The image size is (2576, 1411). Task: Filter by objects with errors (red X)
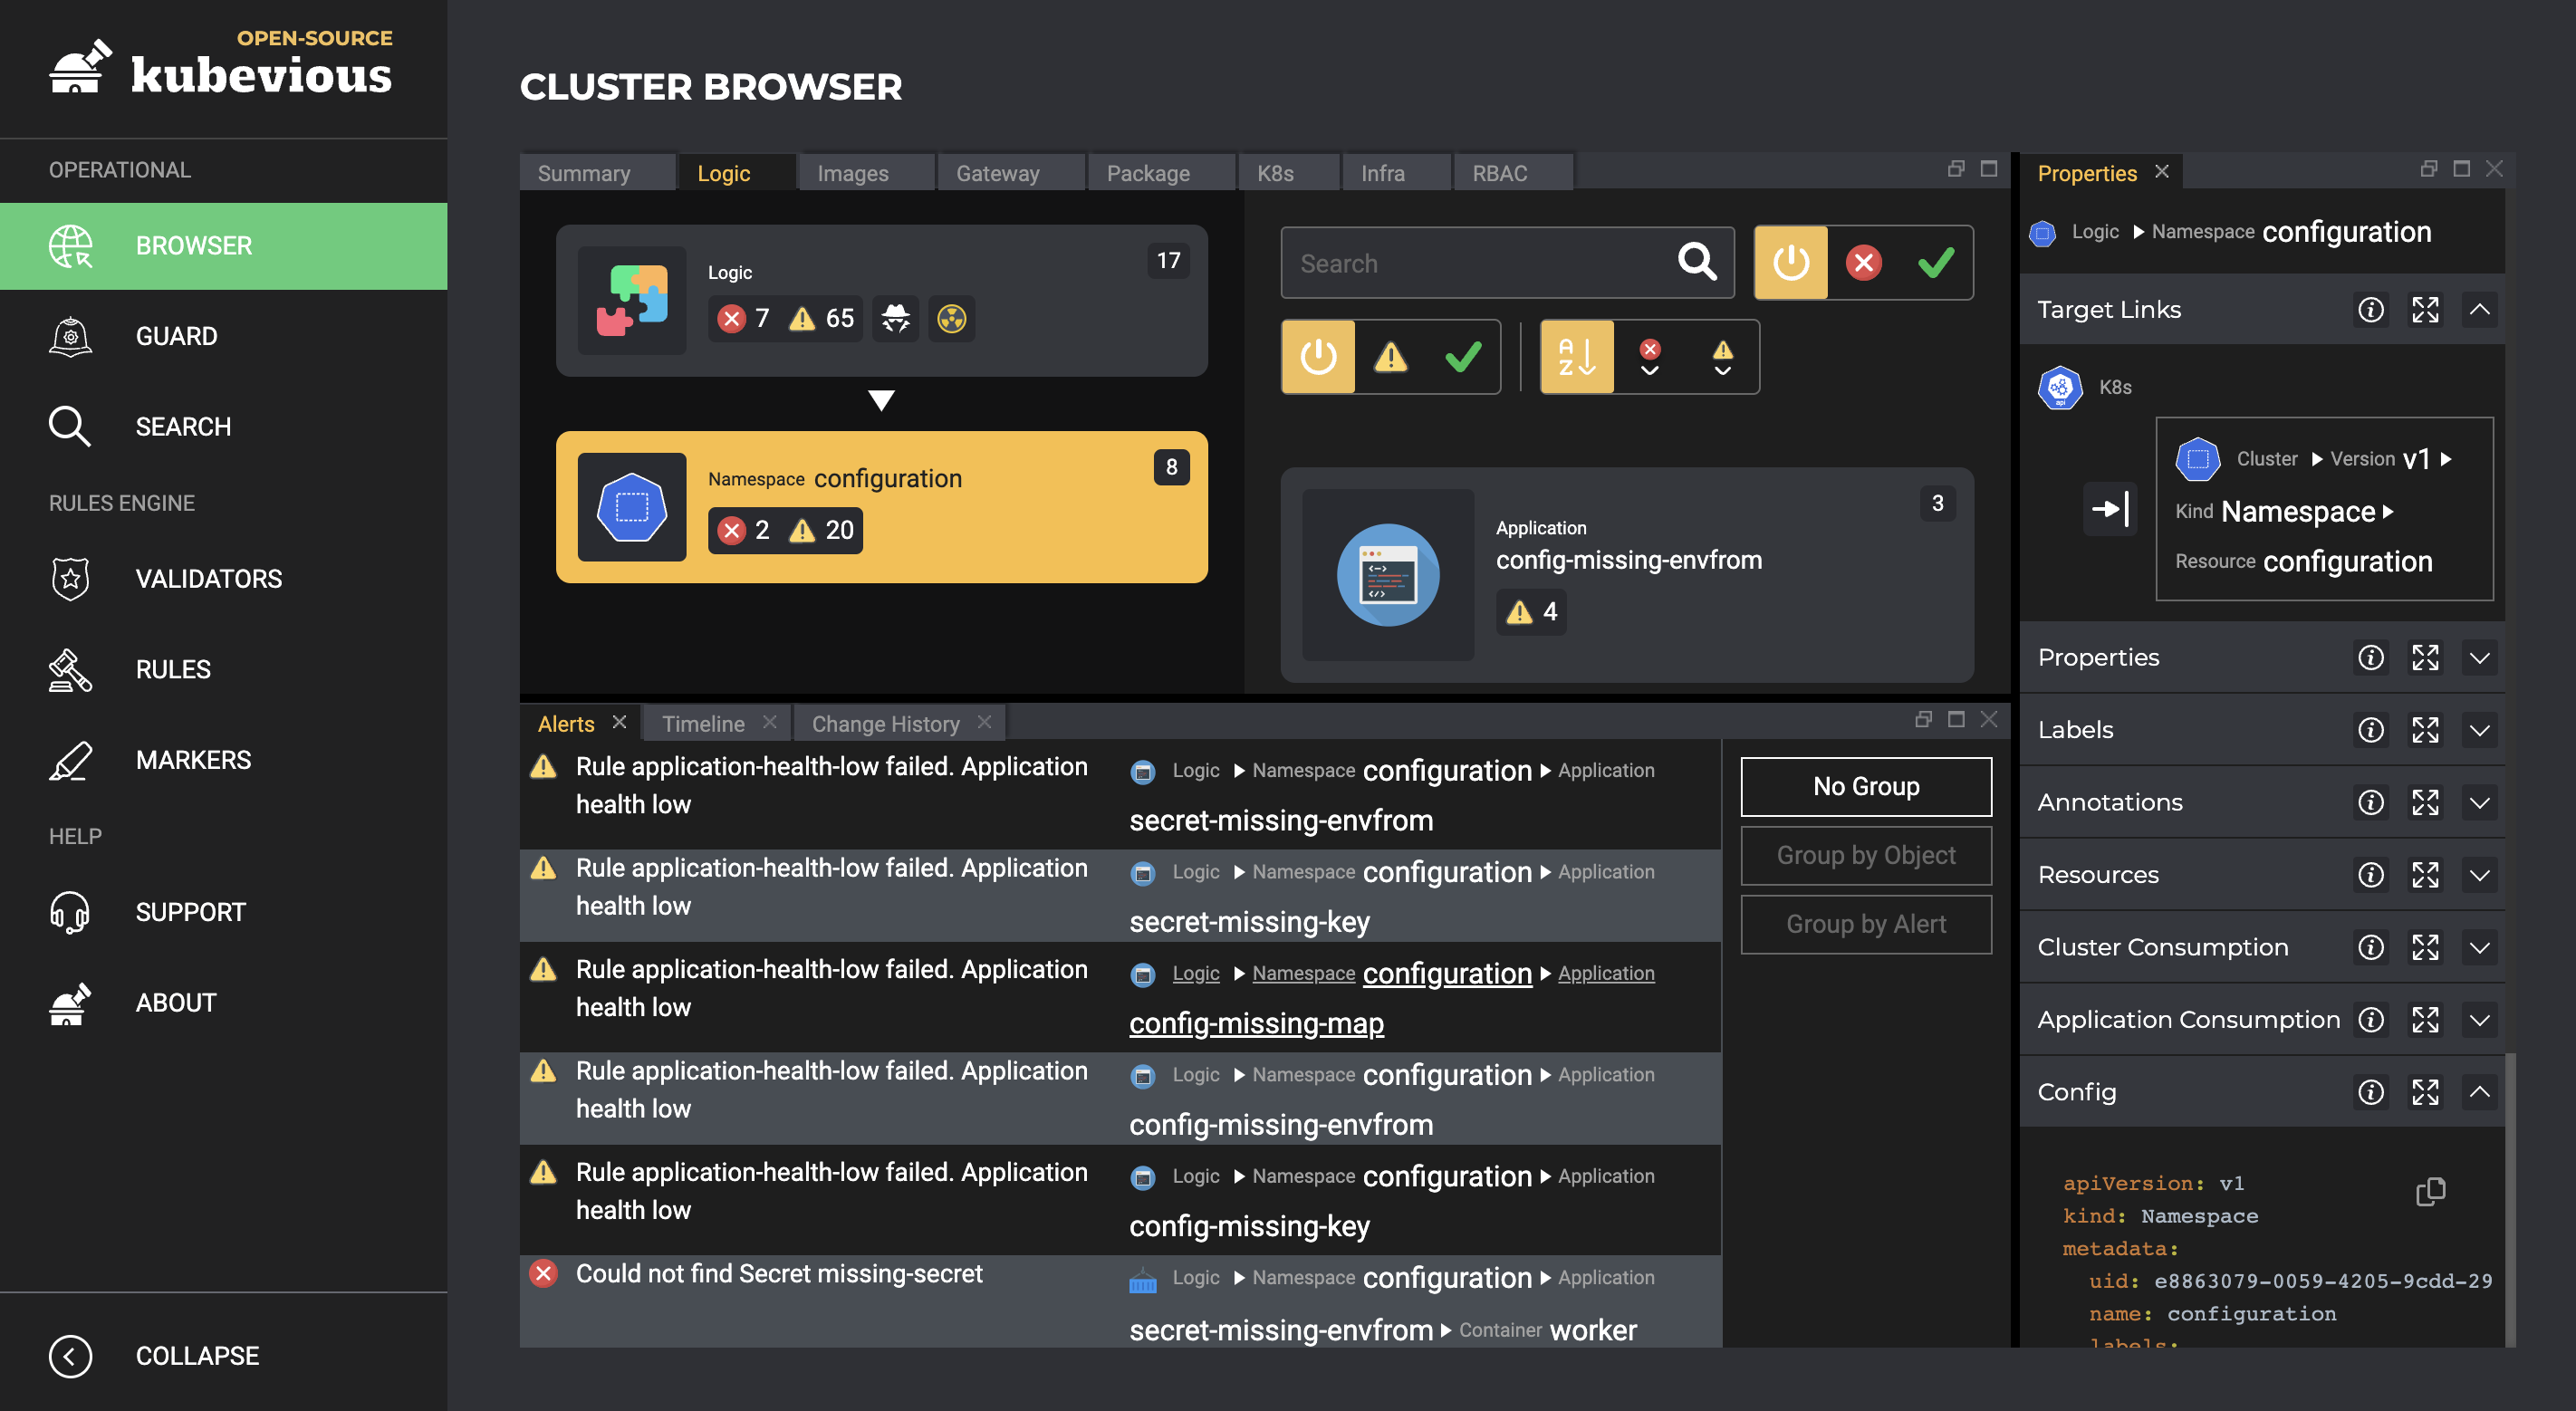tap(1864, 263)
